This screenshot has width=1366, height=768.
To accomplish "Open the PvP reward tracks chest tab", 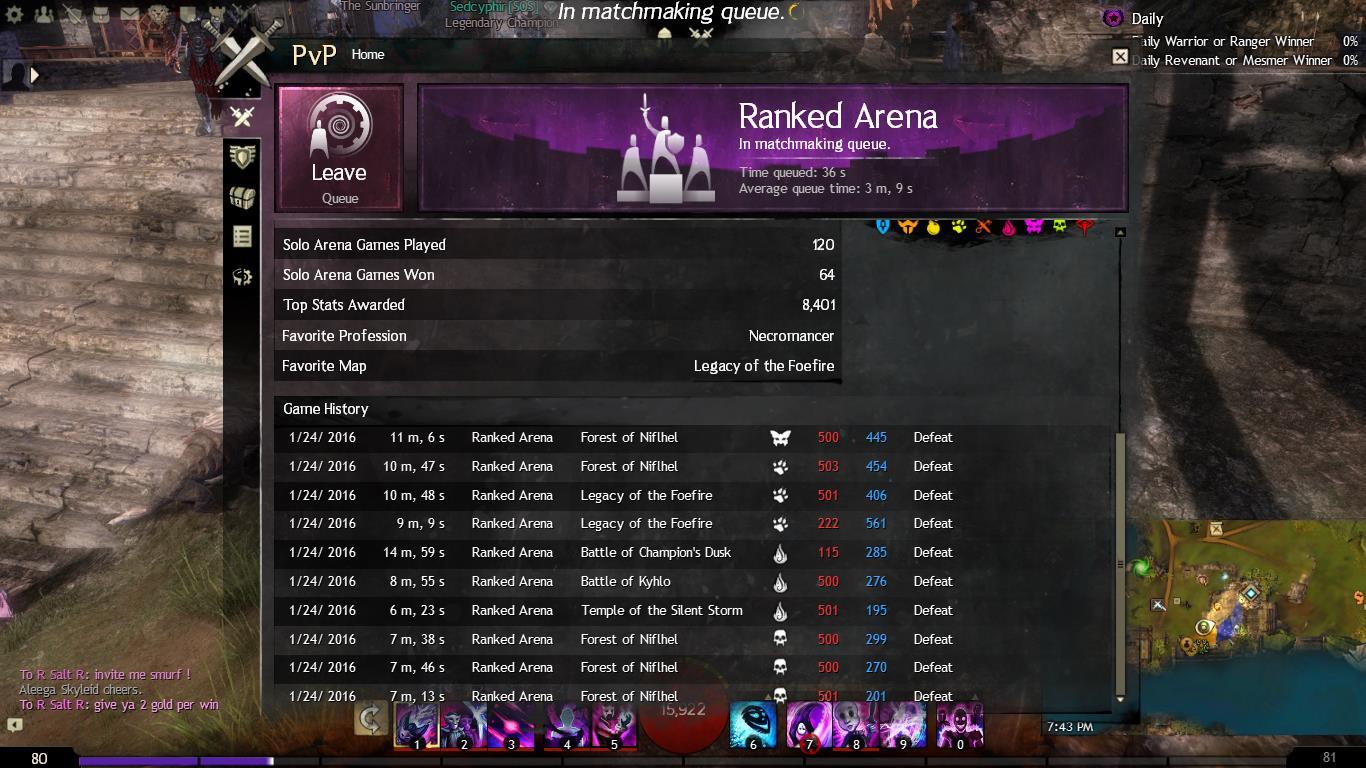I will pyautogui.click(x=242, y=197).
